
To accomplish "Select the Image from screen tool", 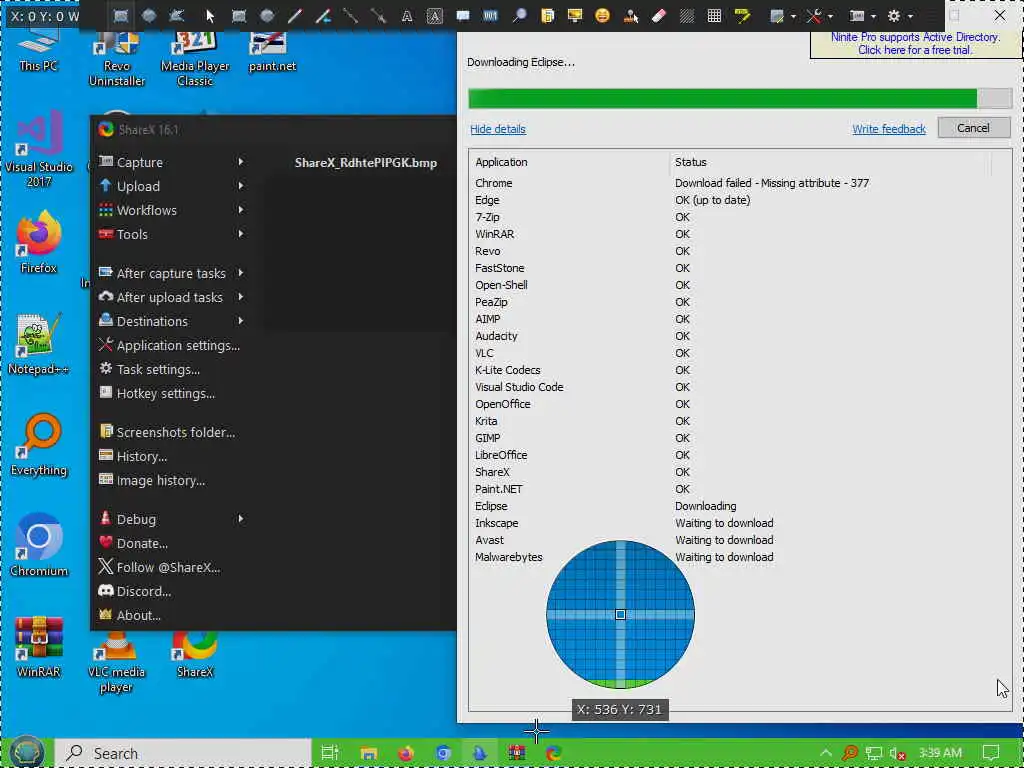I will pyautogui.click(x=575, y=16).
